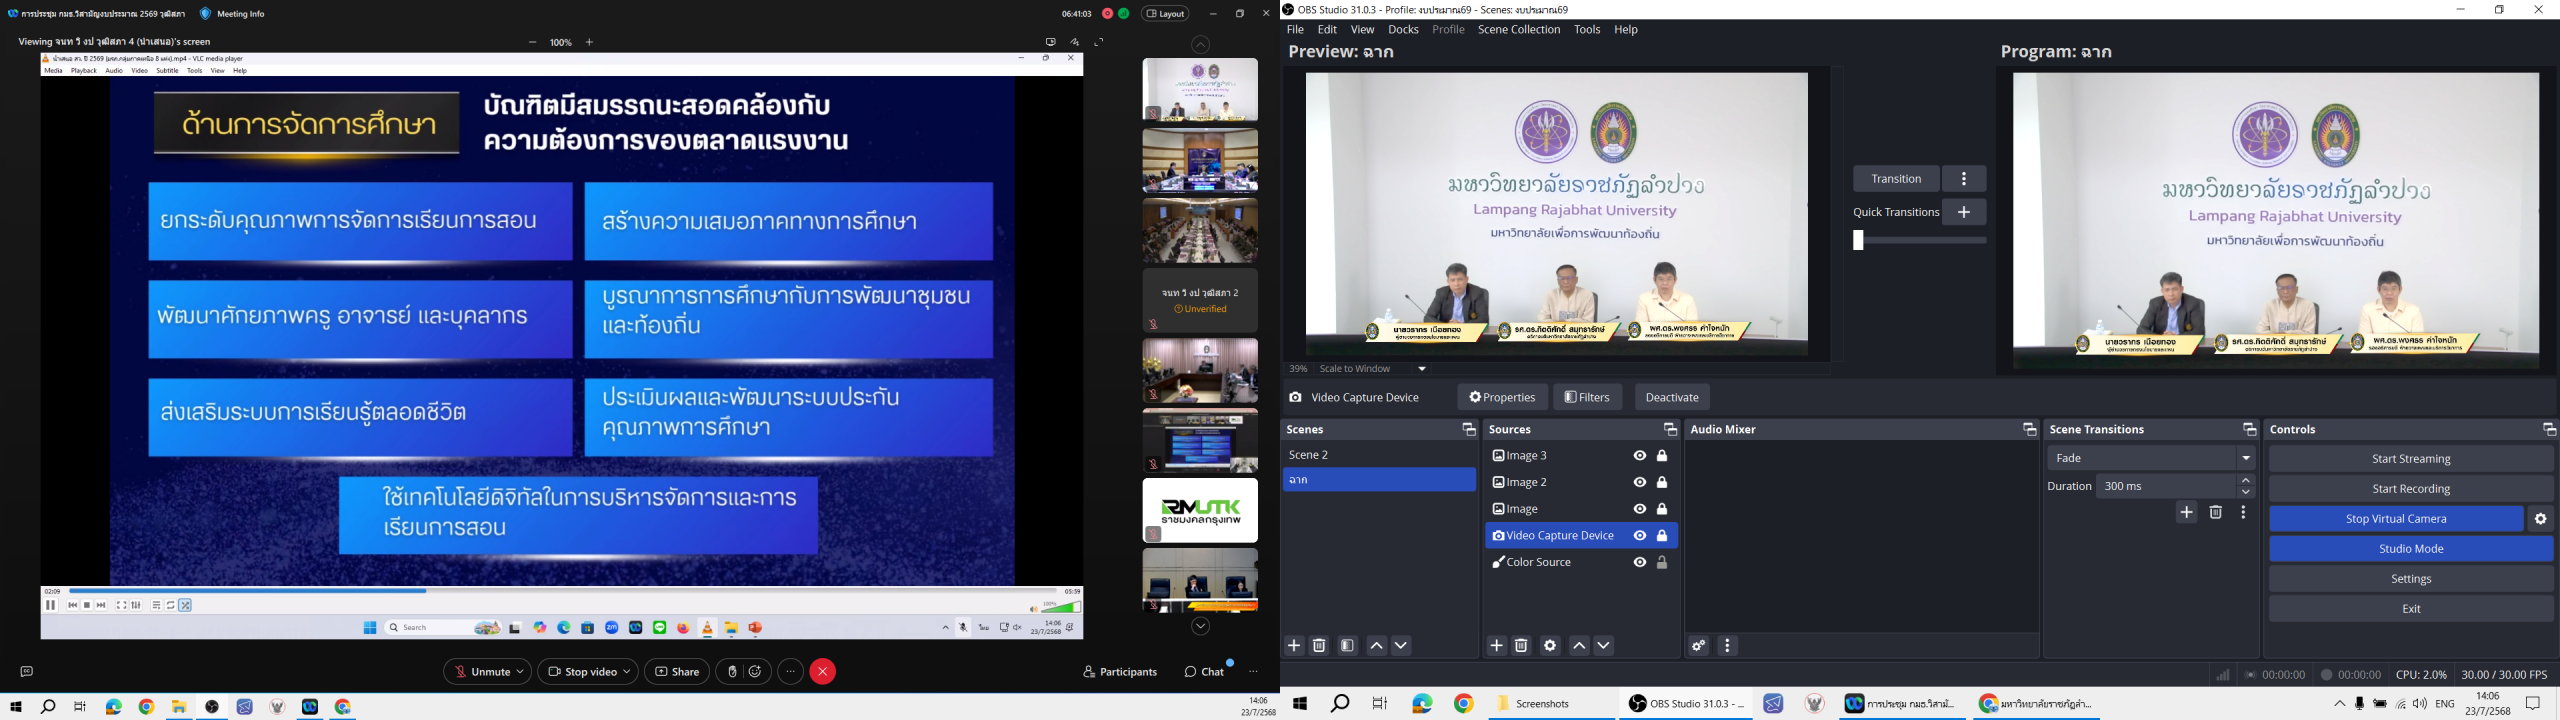Click Start Recording button
Image resolution: width=2560 pixels, height=720 pixels.
tap(2411, 489)
